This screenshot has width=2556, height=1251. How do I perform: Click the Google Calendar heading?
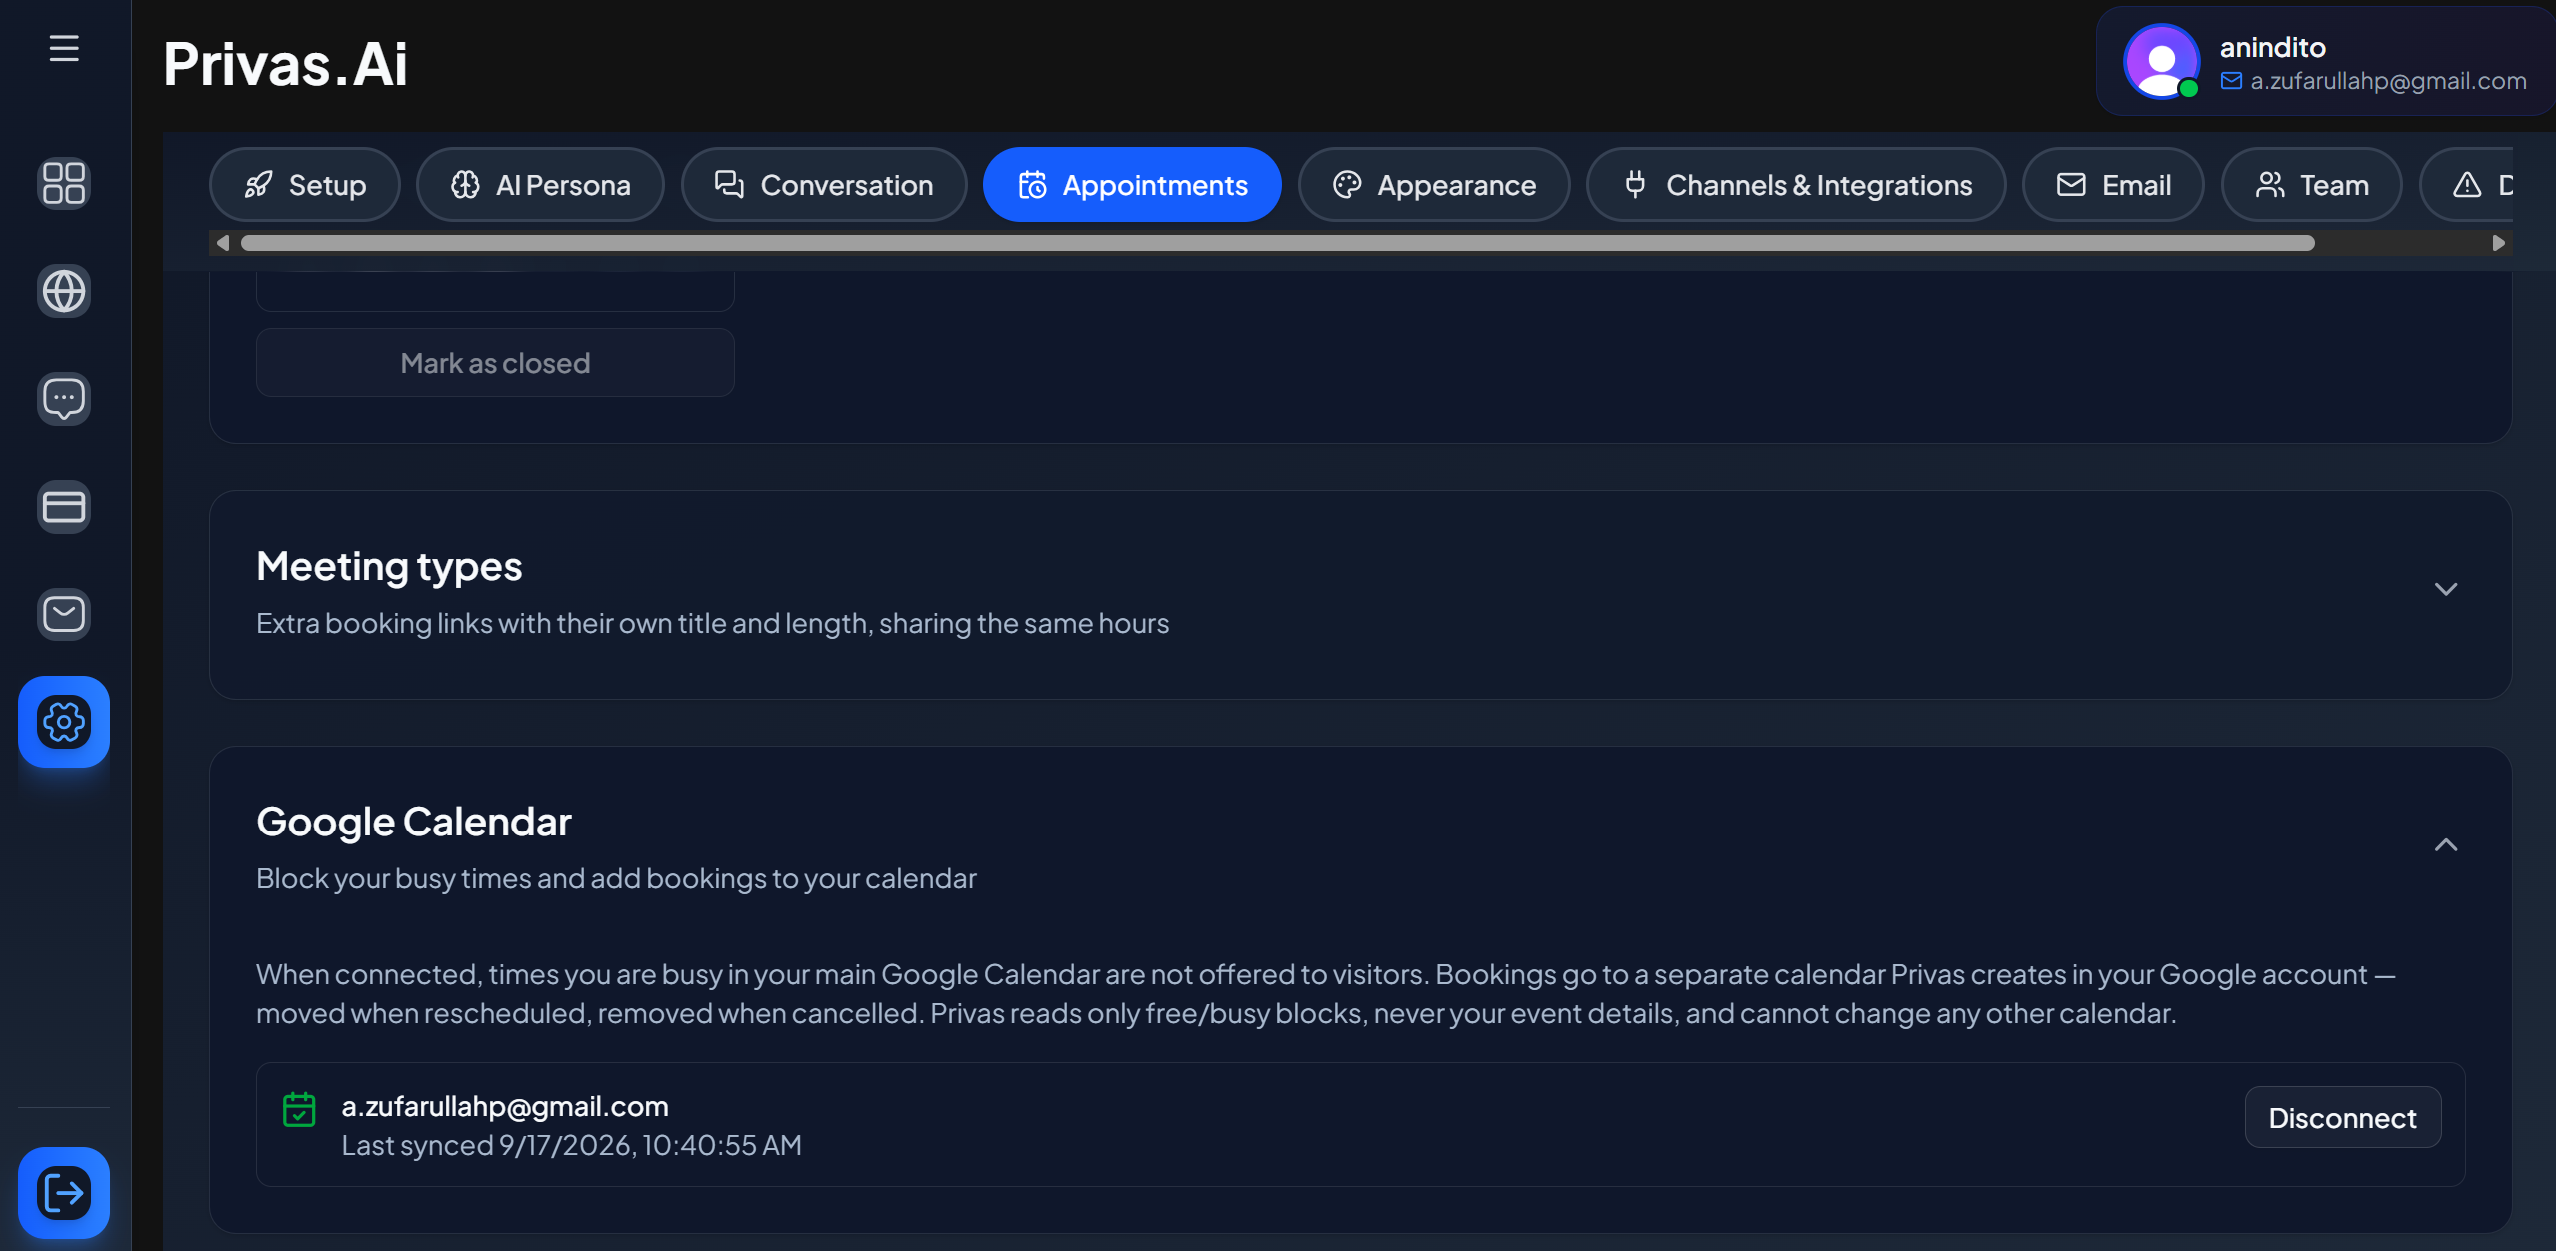414,822
